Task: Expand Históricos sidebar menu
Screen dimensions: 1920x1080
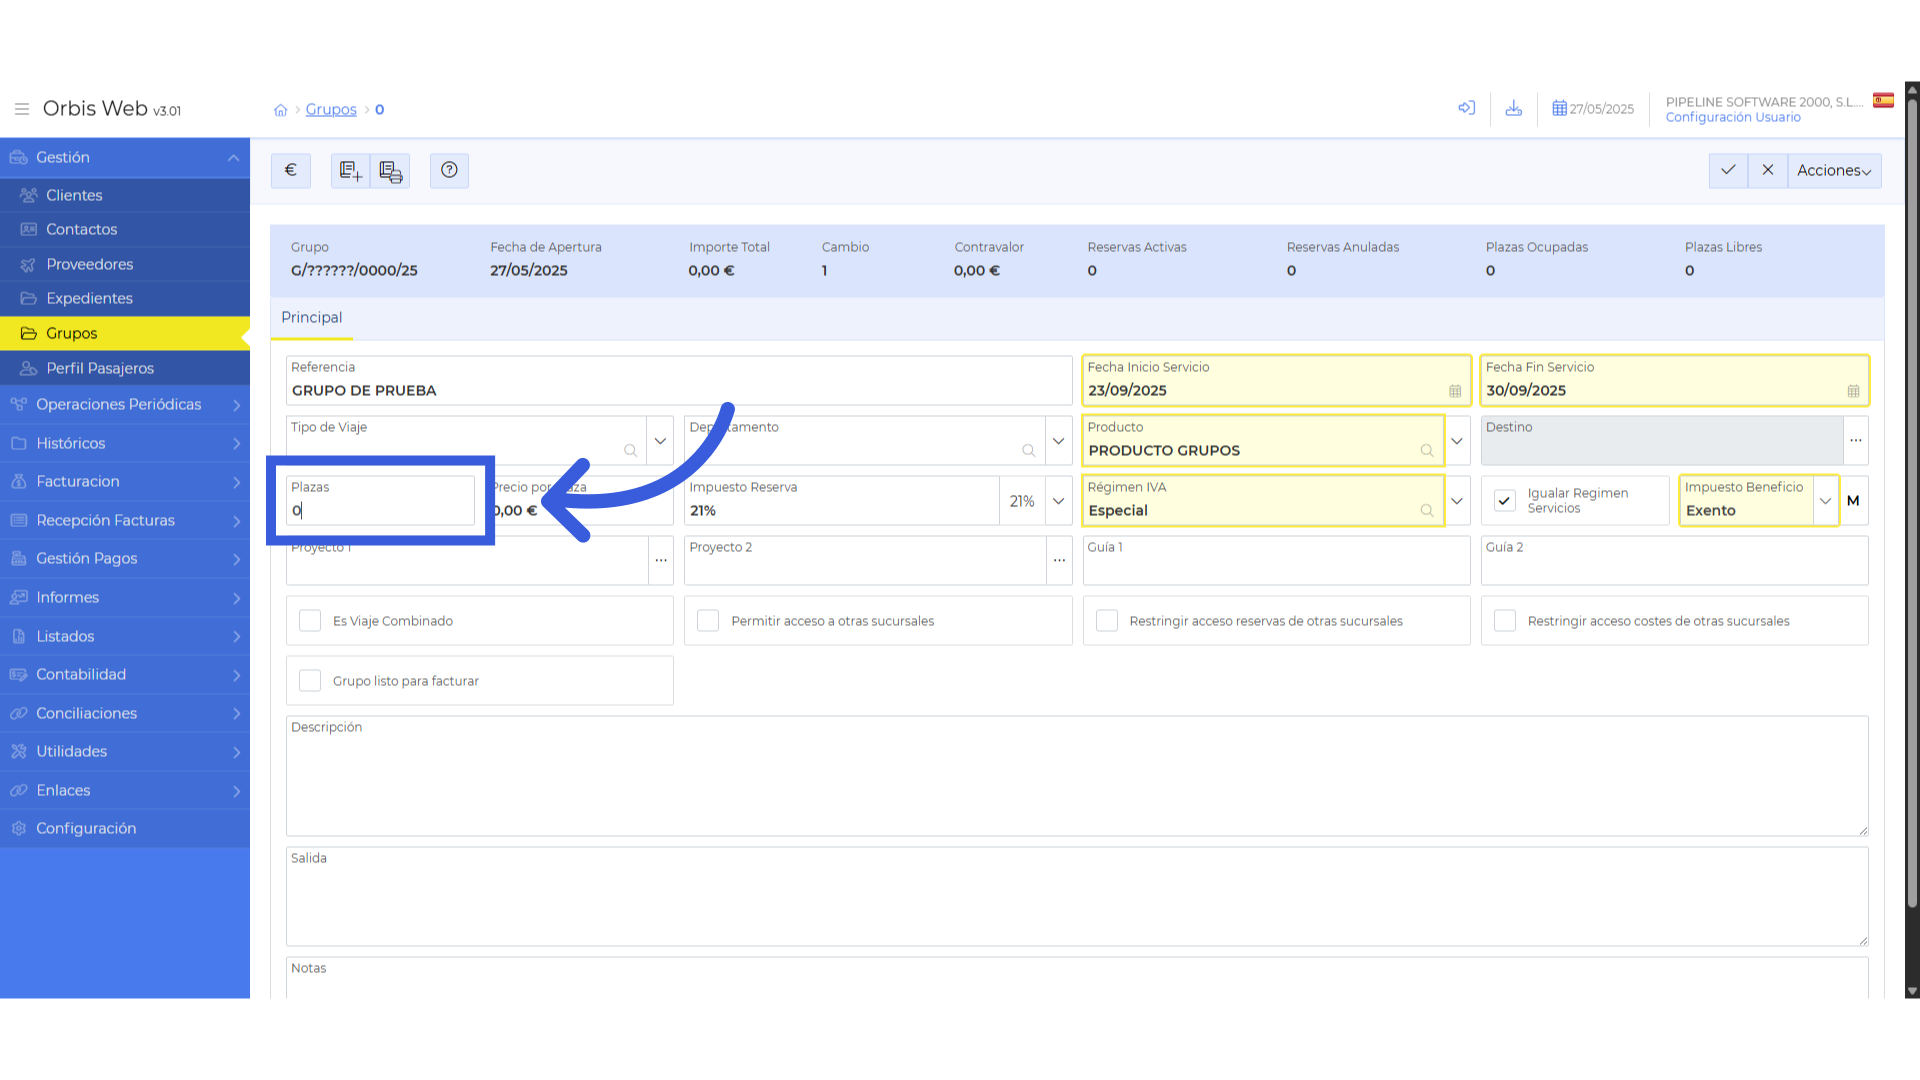Action: (x=125, y=443)
